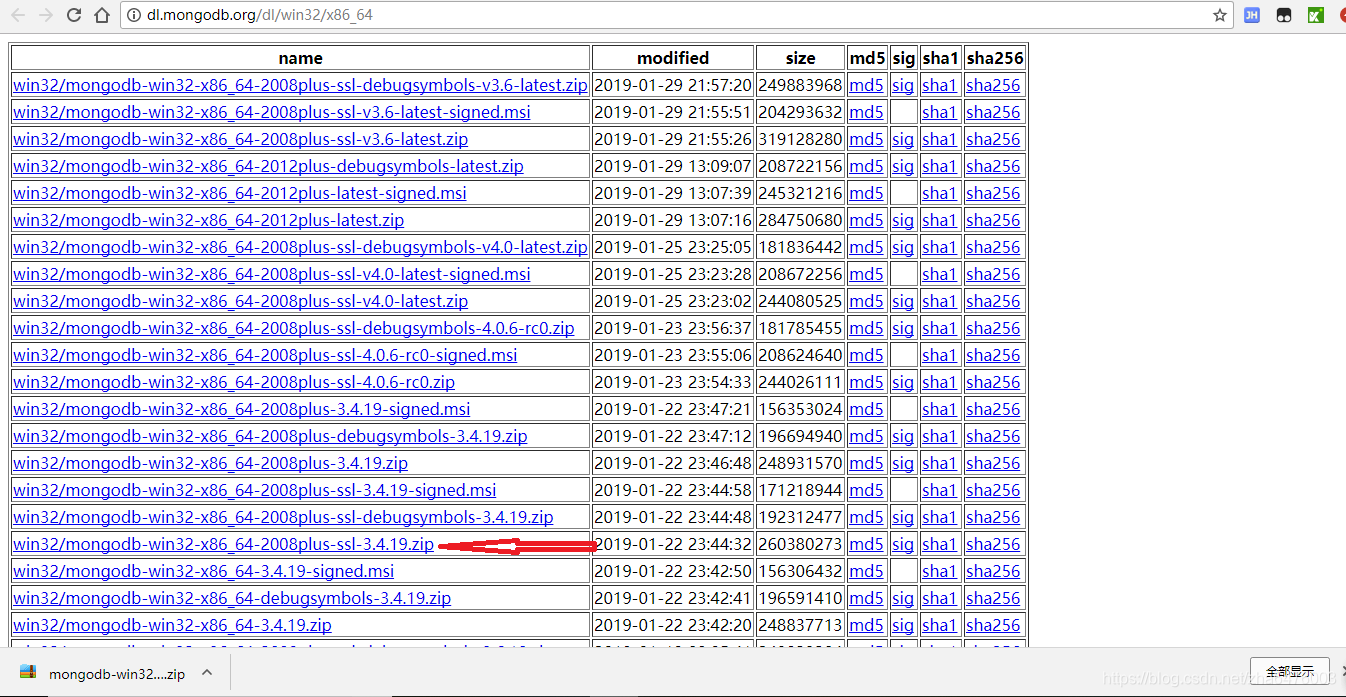The width and height of the screenshot is (1346, 697).
Task: Open the JH browser extension
Action: pyautogui.click(x=1251, y=15)
